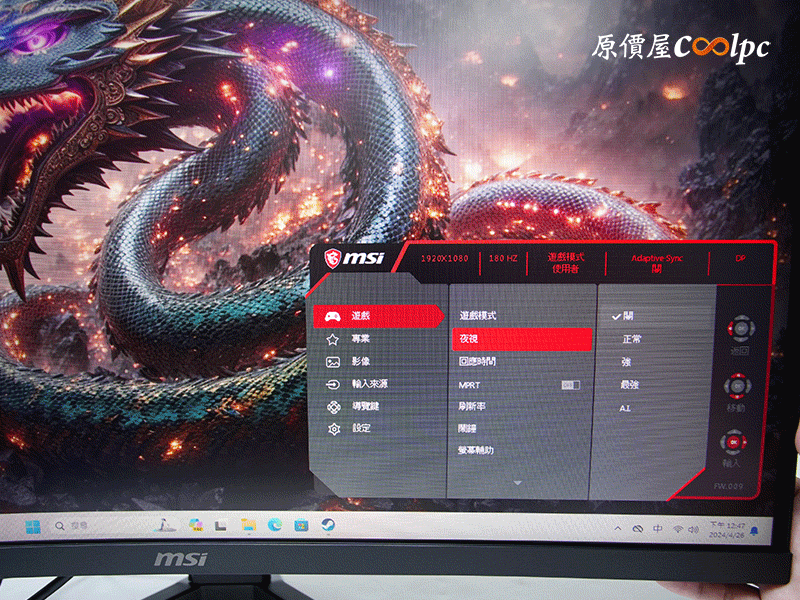Click the taskbar clock showing 12:47
Viewport: 800px width, 600px height.
pos(727,530)
